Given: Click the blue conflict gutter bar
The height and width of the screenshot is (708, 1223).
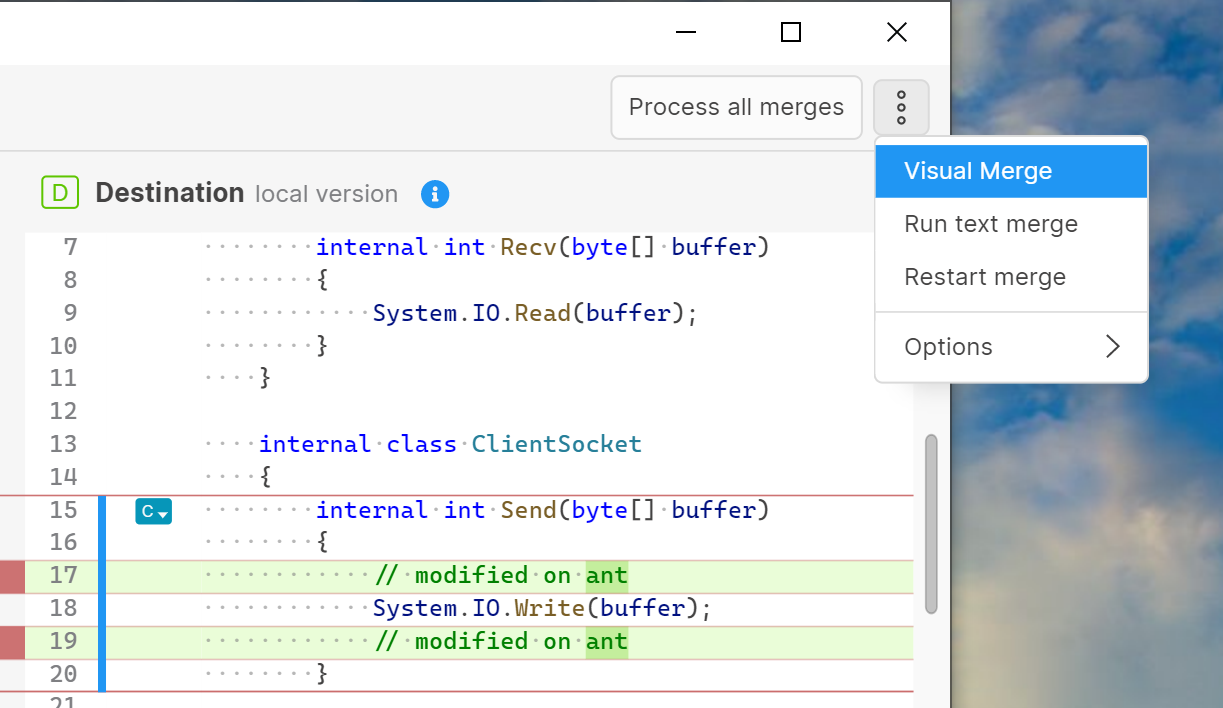Looking at the screenshot, I should pos(101,590).
